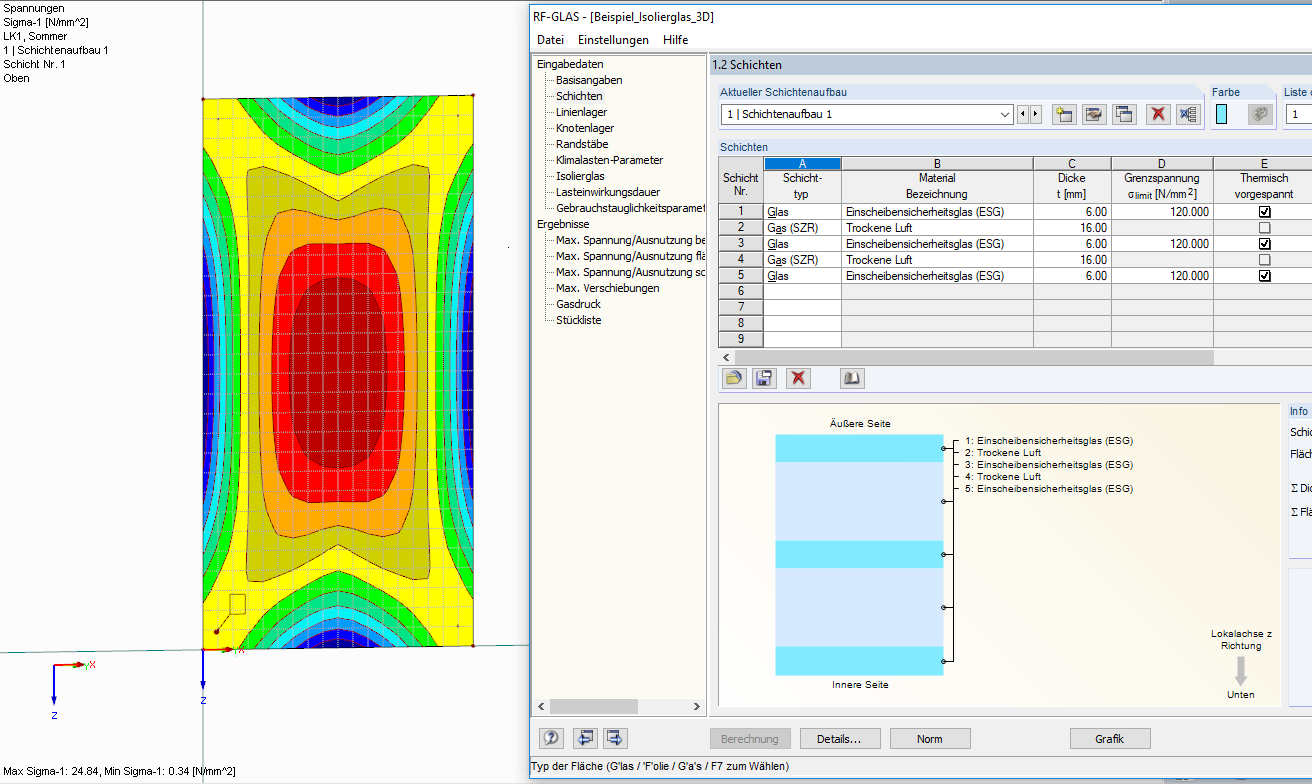The width and height of the screenshot is (1312, 784).
Task: Open the help icon with question mark
Action: click(x=550, y=738)
